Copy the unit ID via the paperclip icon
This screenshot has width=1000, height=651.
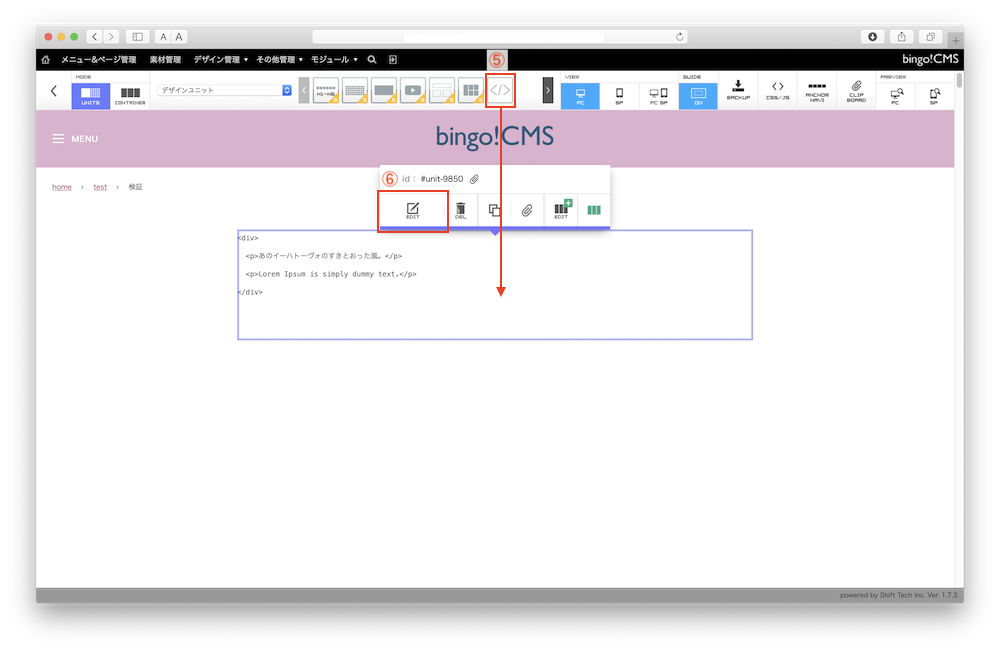474,179
